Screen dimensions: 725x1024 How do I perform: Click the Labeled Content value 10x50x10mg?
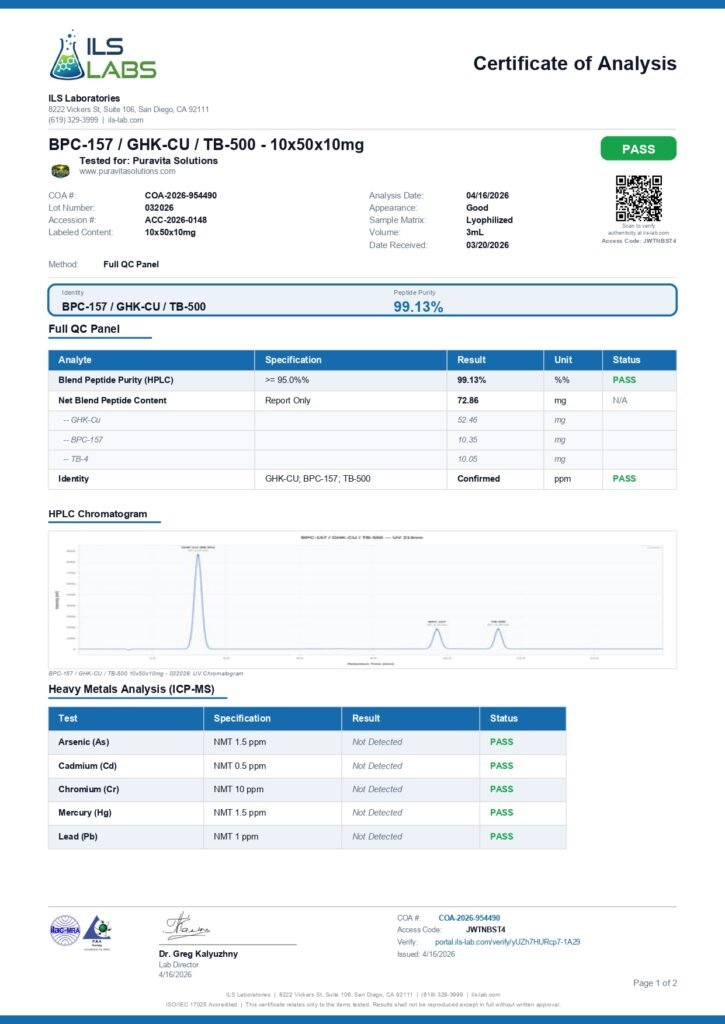170,232
